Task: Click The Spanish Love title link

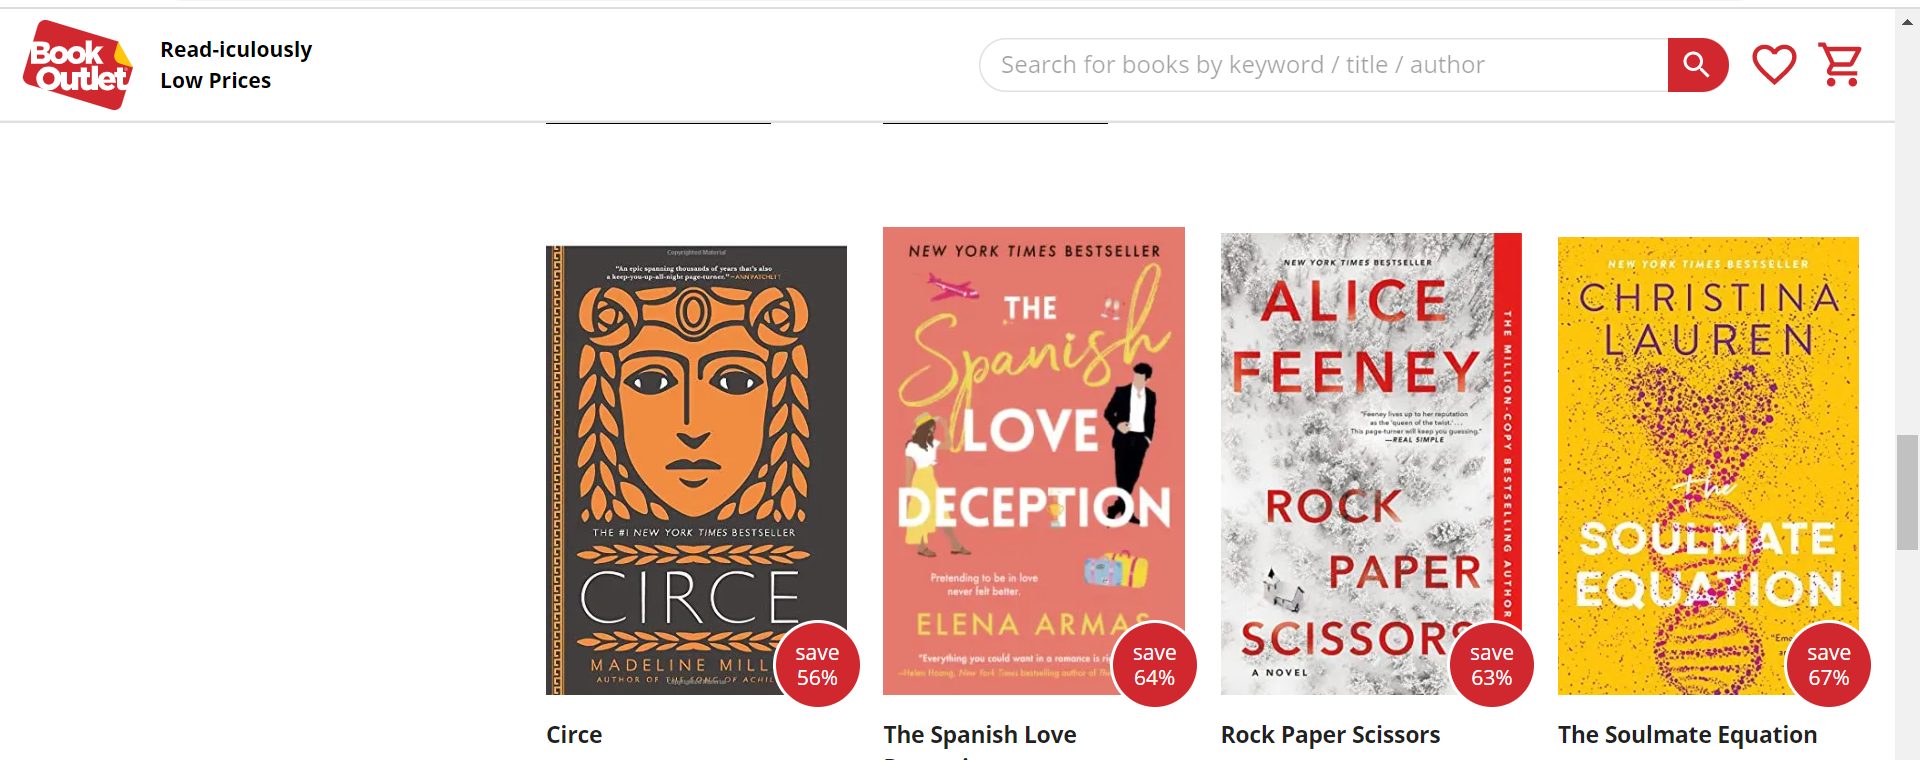Action: 980,735
